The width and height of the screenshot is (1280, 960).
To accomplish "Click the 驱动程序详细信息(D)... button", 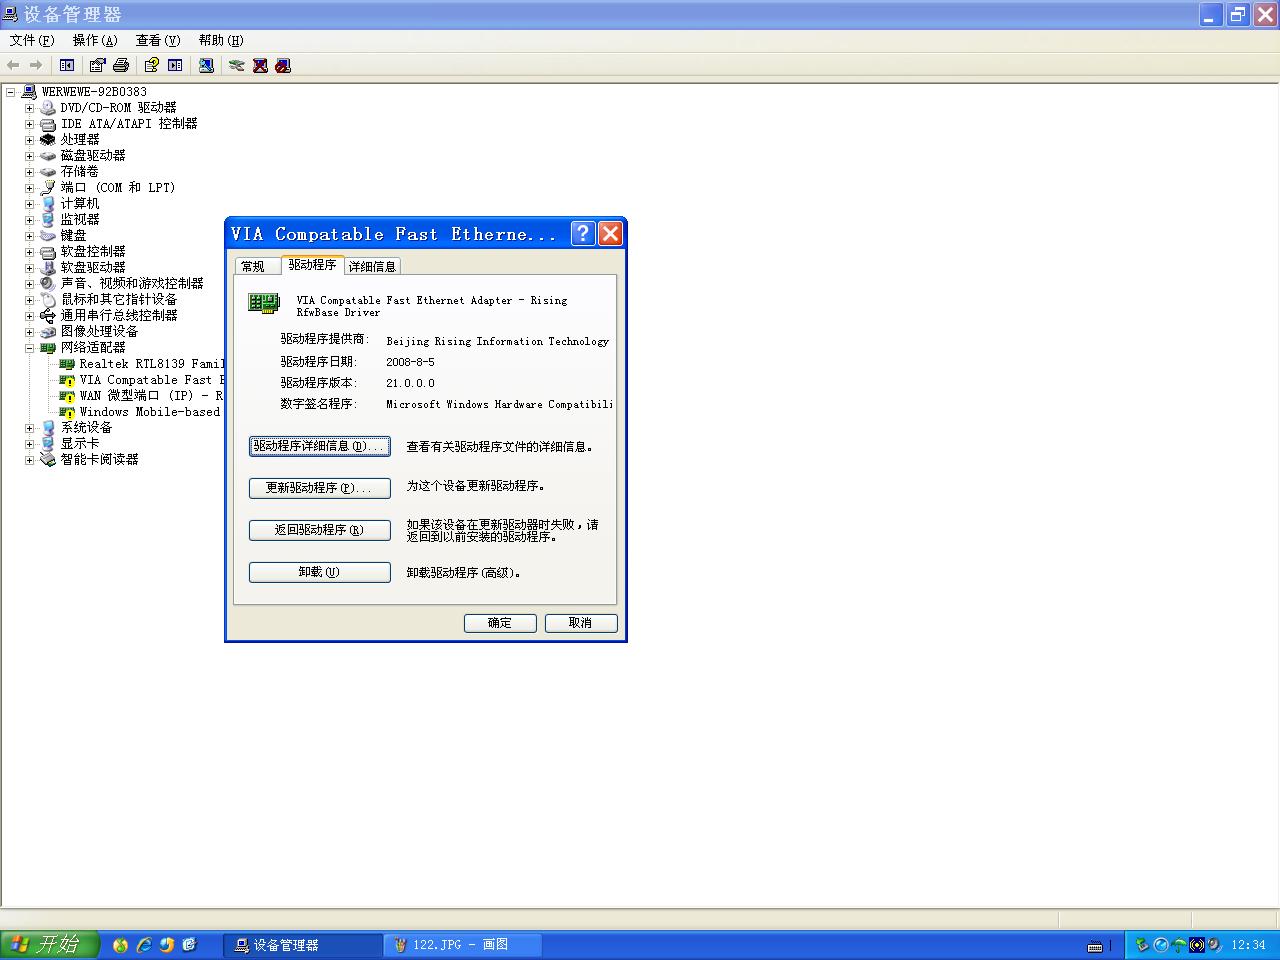I will tap(320, 446).
